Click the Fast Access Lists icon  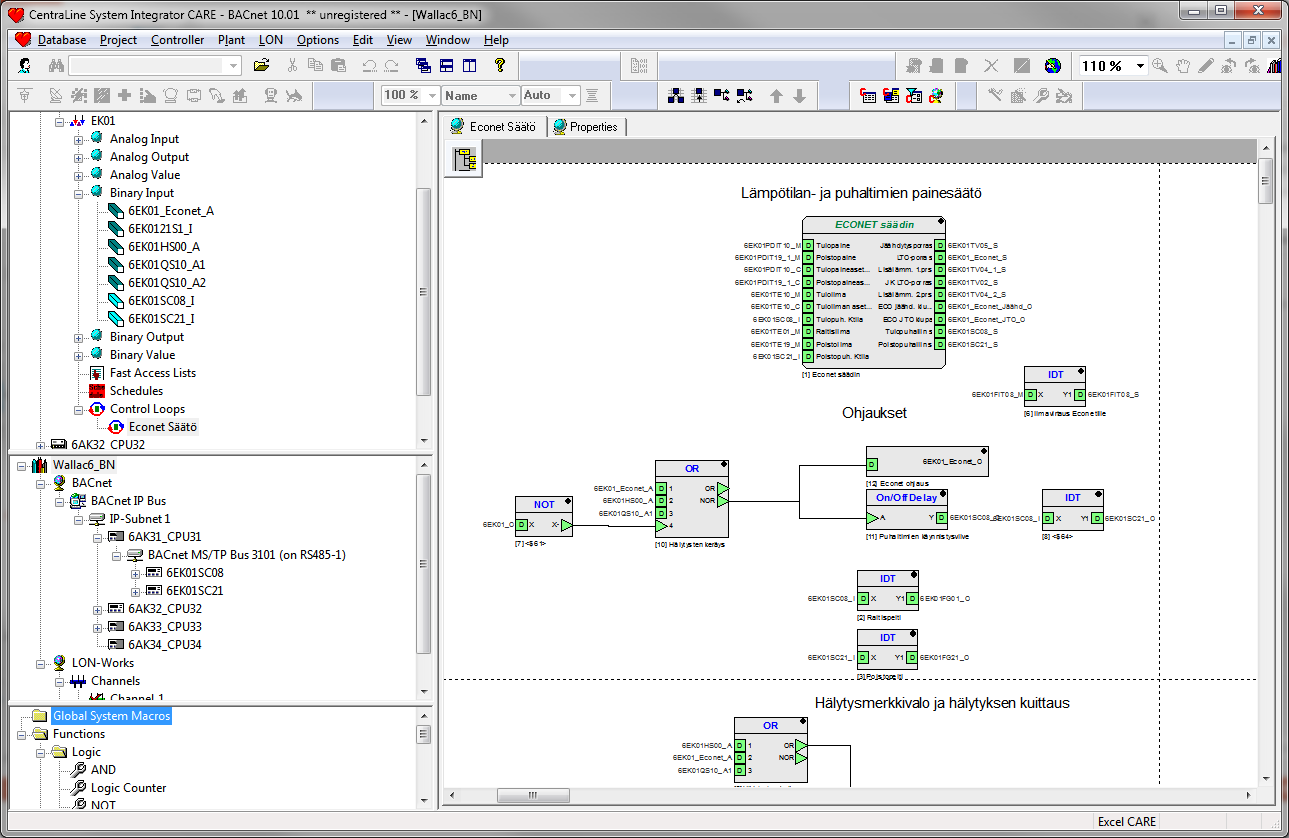coord(97,373)
